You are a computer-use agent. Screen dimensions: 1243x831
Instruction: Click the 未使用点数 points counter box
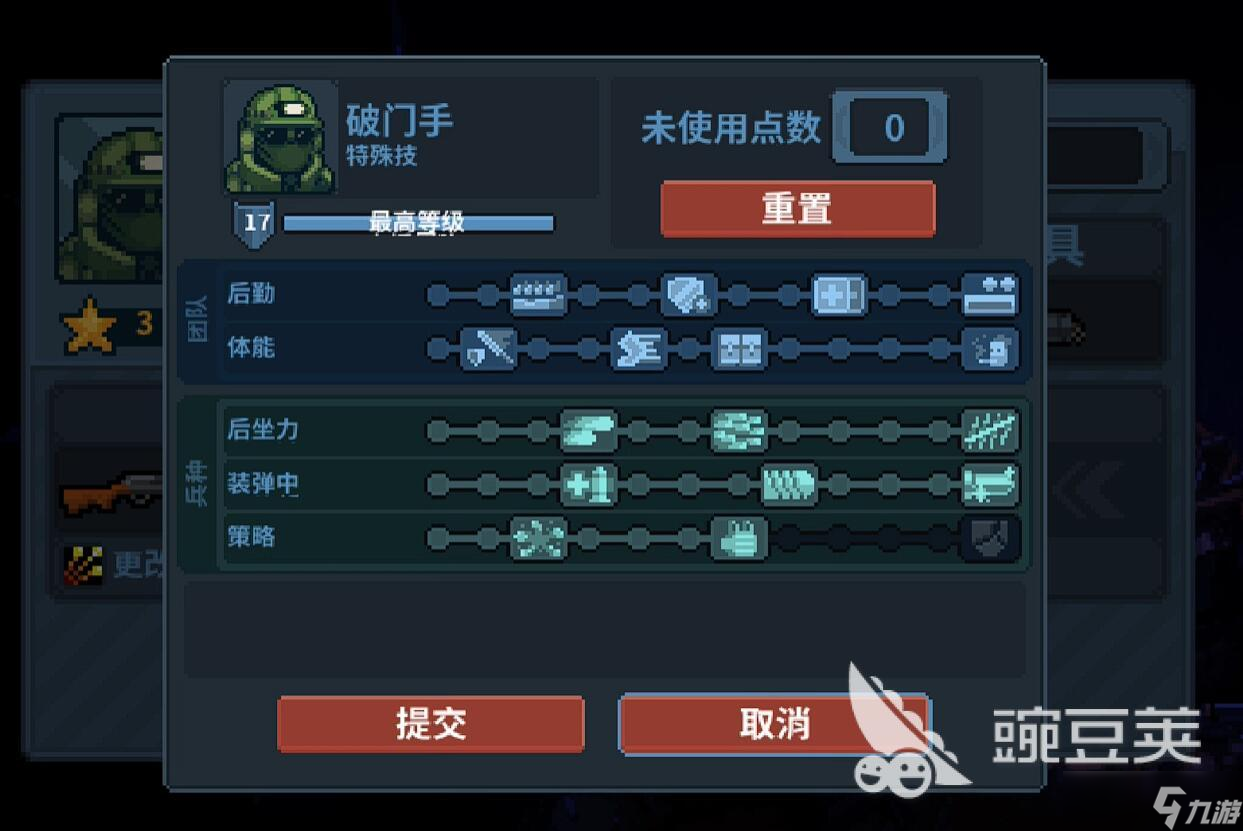890,127
